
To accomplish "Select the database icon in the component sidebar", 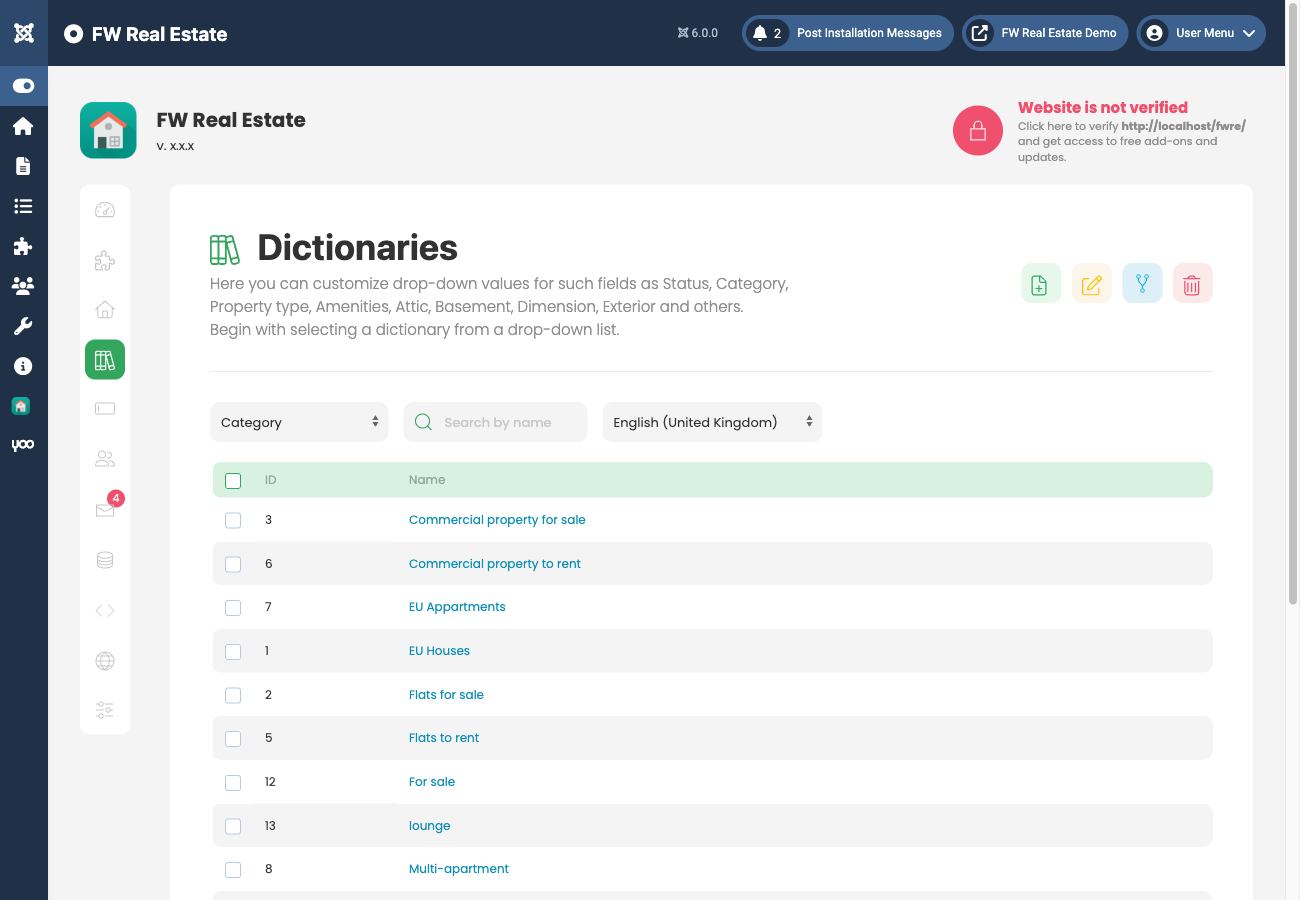I will coord(105,559).
